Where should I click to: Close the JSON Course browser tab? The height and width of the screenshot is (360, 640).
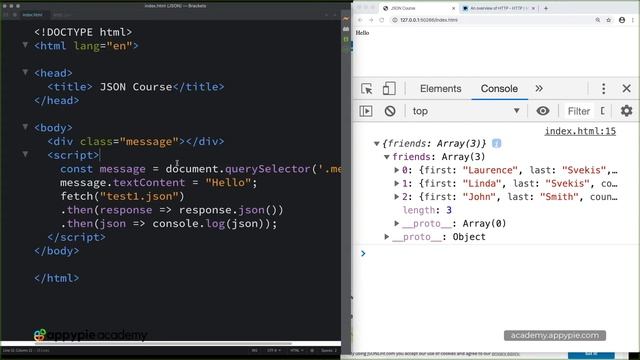click(453, 8)
